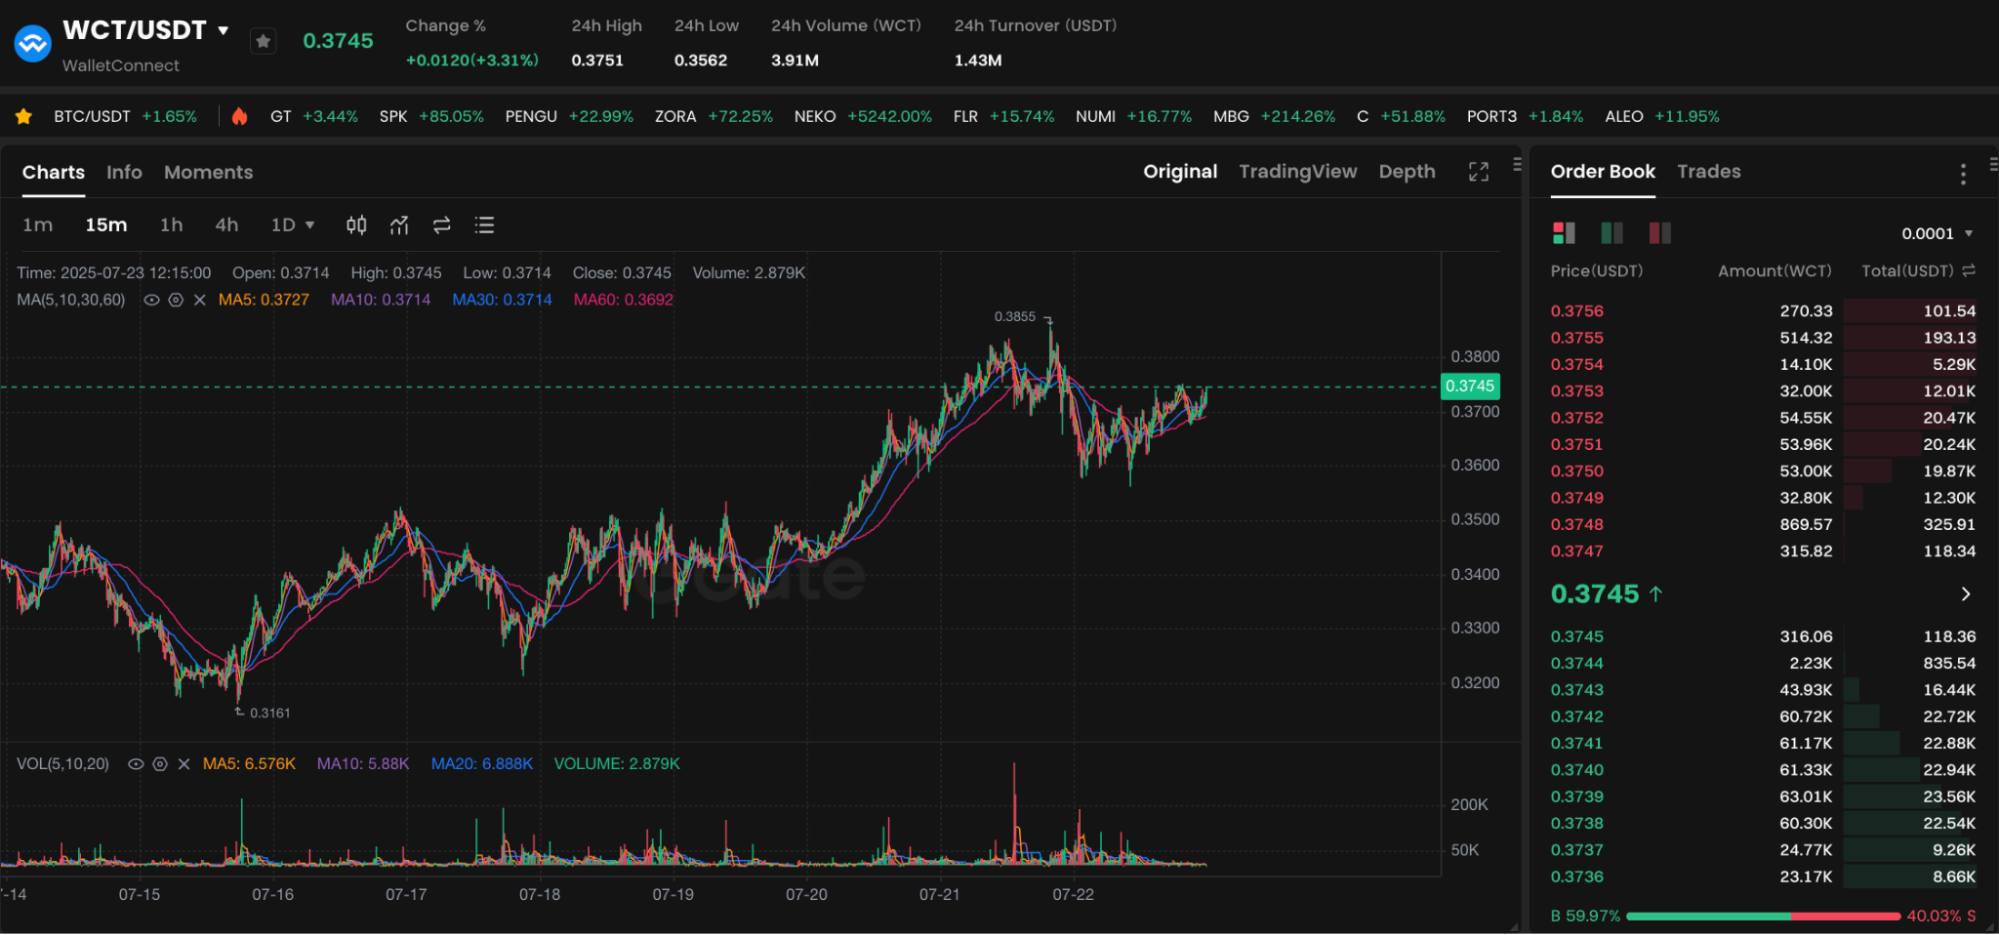Switch to the Charts tab
The height and width of the screenshot is (935, 1999).
click(x=54, y=172)
